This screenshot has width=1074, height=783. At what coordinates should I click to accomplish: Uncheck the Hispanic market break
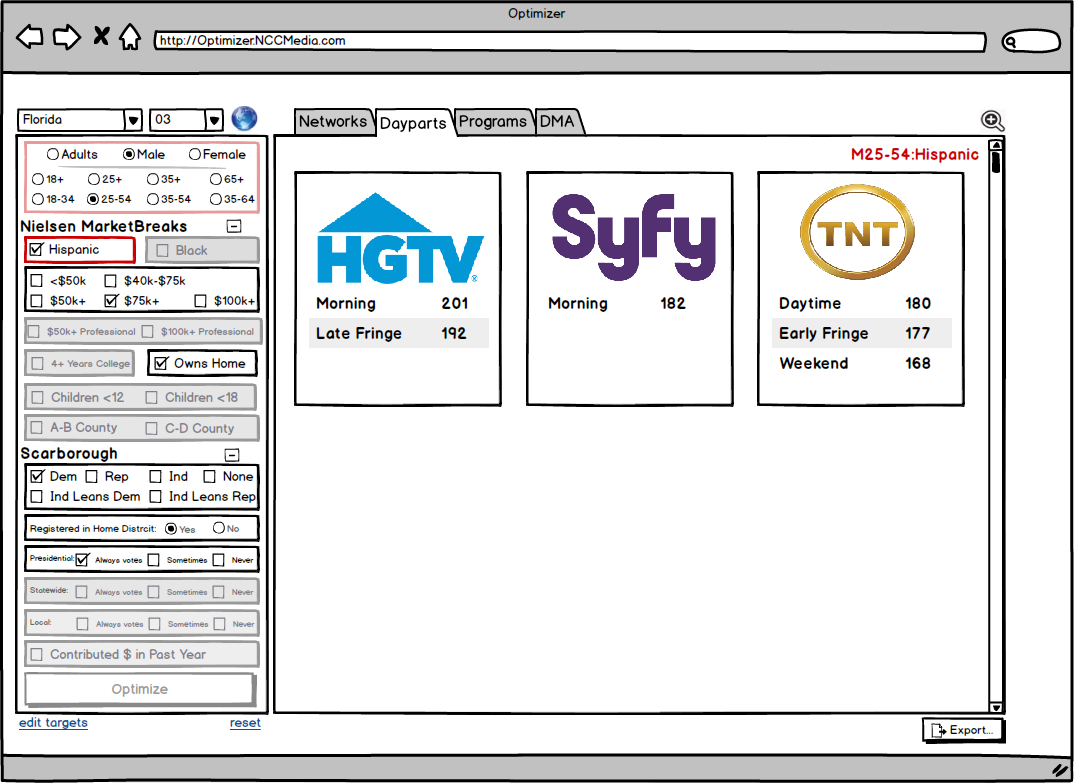pos(37,249)
